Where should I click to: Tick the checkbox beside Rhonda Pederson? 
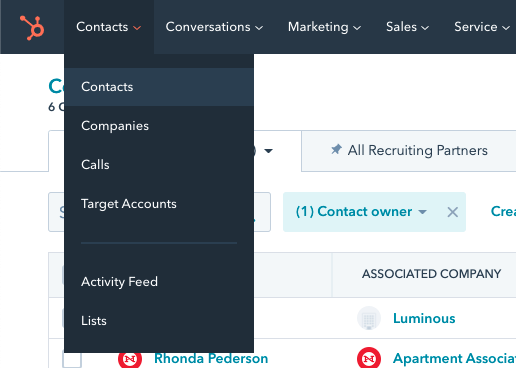point(72,360)
